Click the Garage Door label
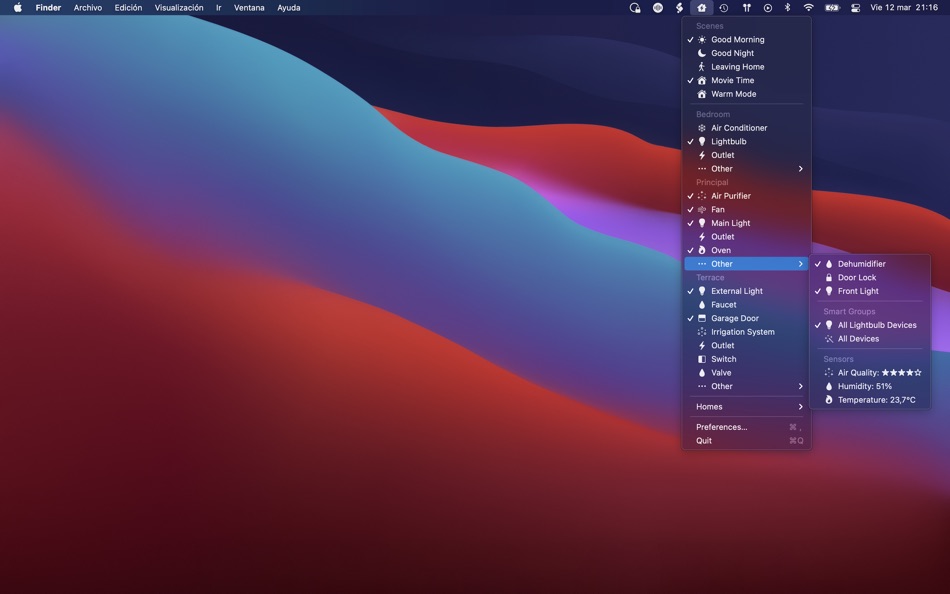Screen dimensions: 950x594 [735, 318]
